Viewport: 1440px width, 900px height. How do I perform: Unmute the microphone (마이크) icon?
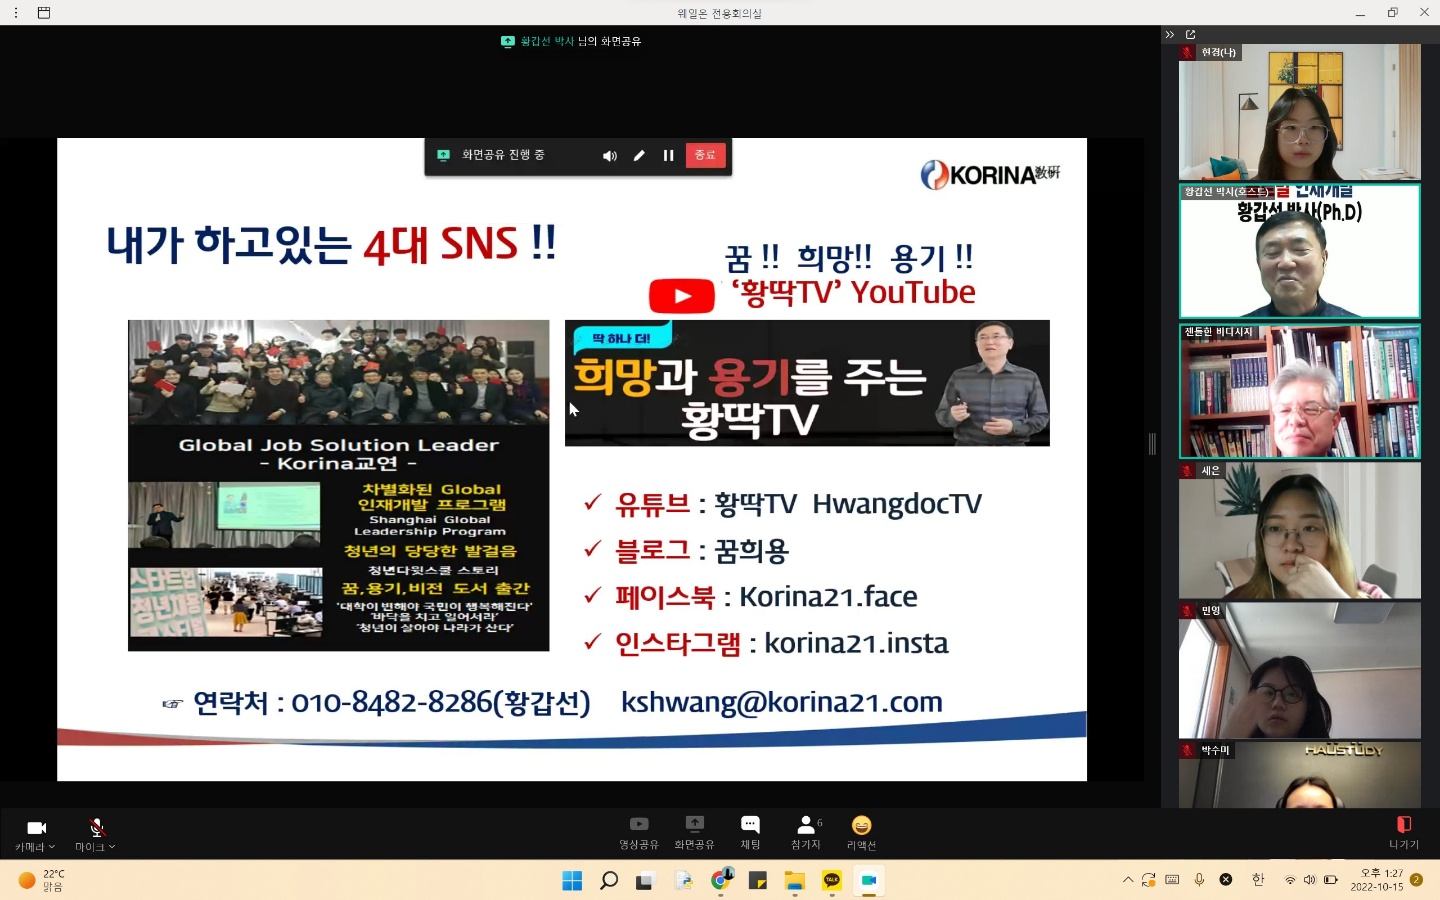[x=97, y=828]
